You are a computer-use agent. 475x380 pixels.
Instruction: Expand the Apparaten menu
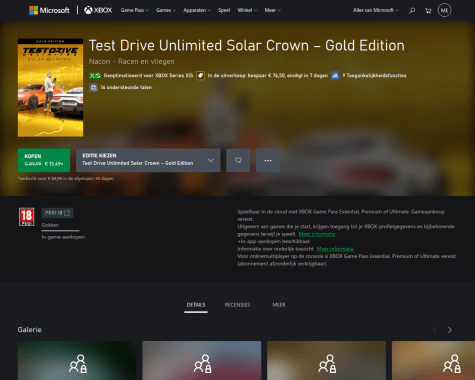(197, 10)
